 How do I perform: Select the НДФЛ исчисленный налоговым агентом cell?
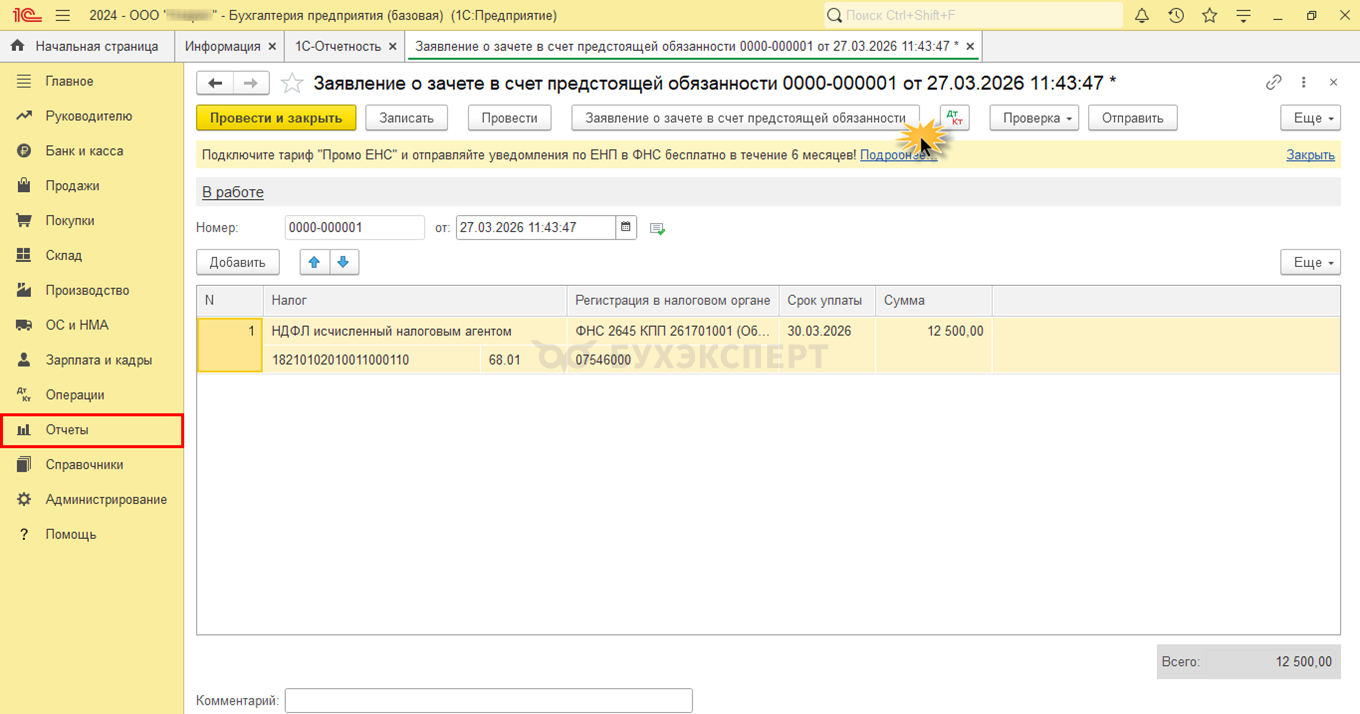coord(414,331)
